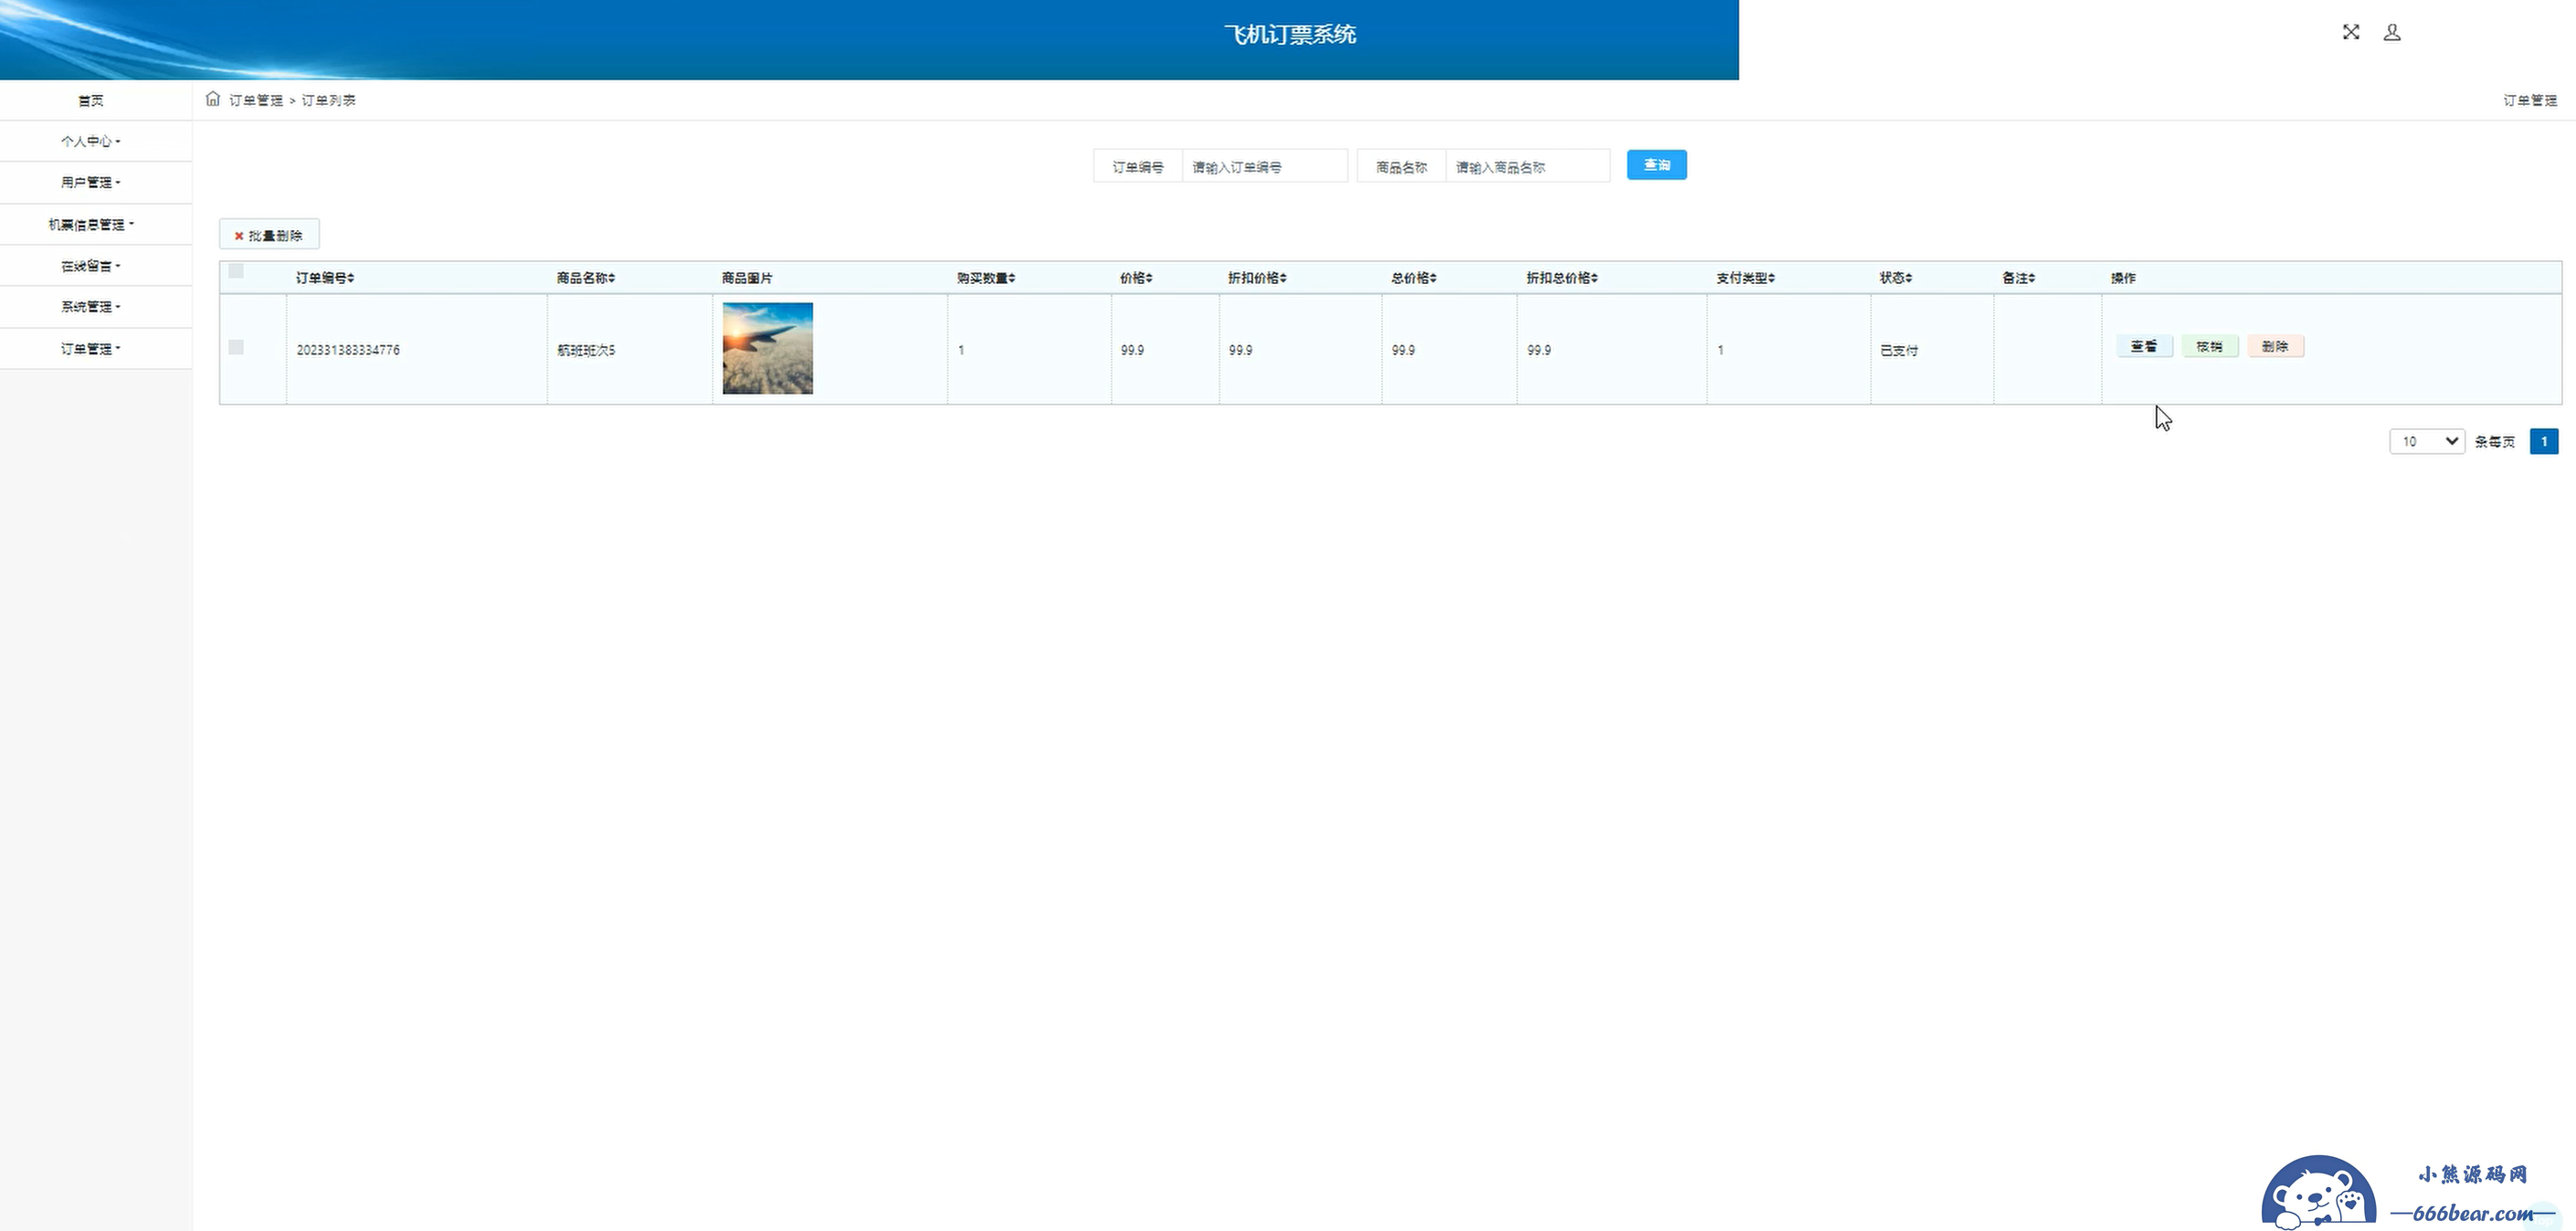
Task: Click the fullscreen toggle icon in the header
Action: [x=2351, y=32]
